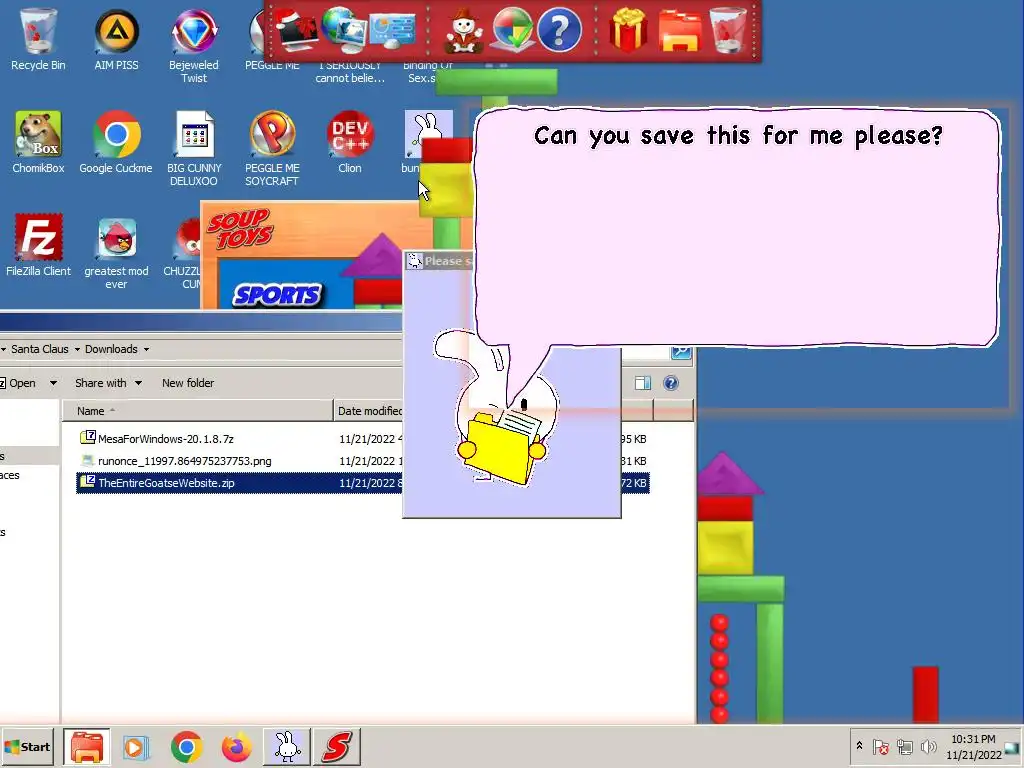1024x768 pixels.
Task: Select MesaForWindows-20.1.8.7z file
Action: coord(166,439)
